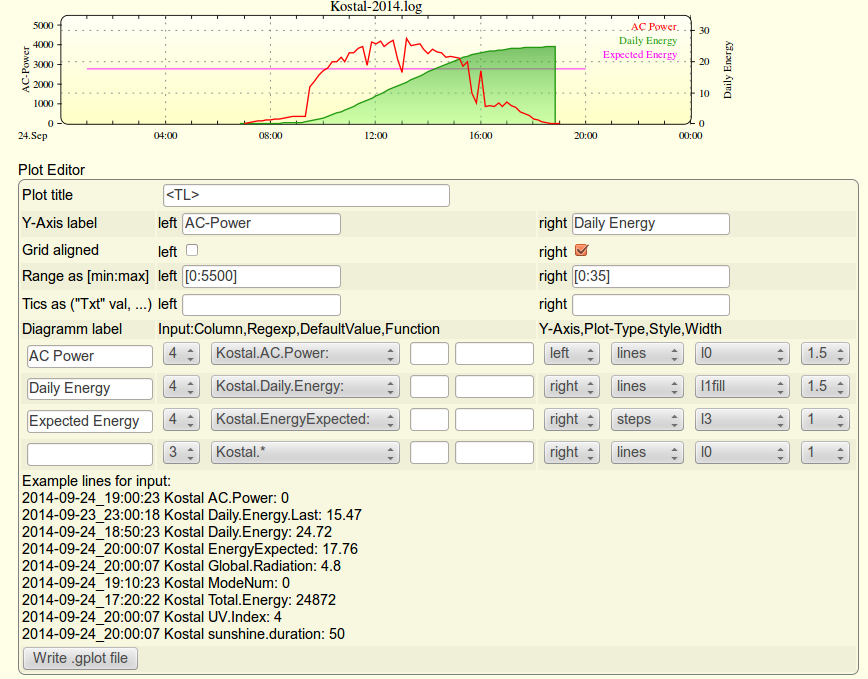
Task: Edit the Expected Energy diagram label field
Action: click(x=89, y=421)
